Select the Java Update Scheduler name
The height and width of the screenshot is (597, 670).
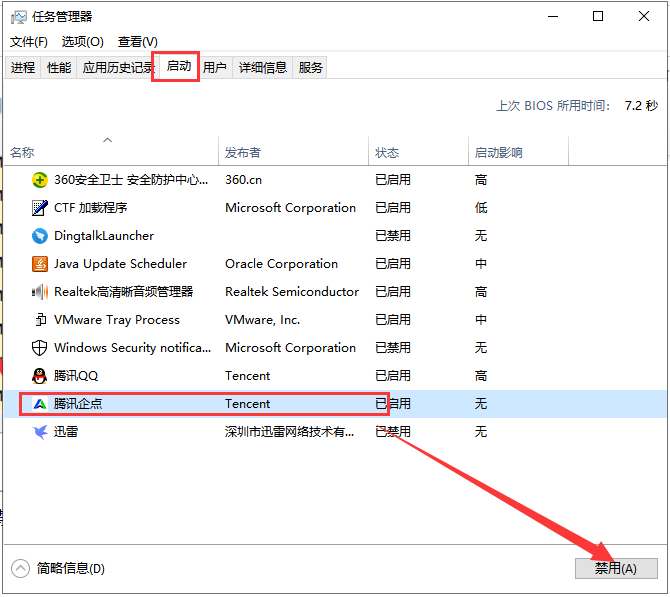tap(120, 264)
